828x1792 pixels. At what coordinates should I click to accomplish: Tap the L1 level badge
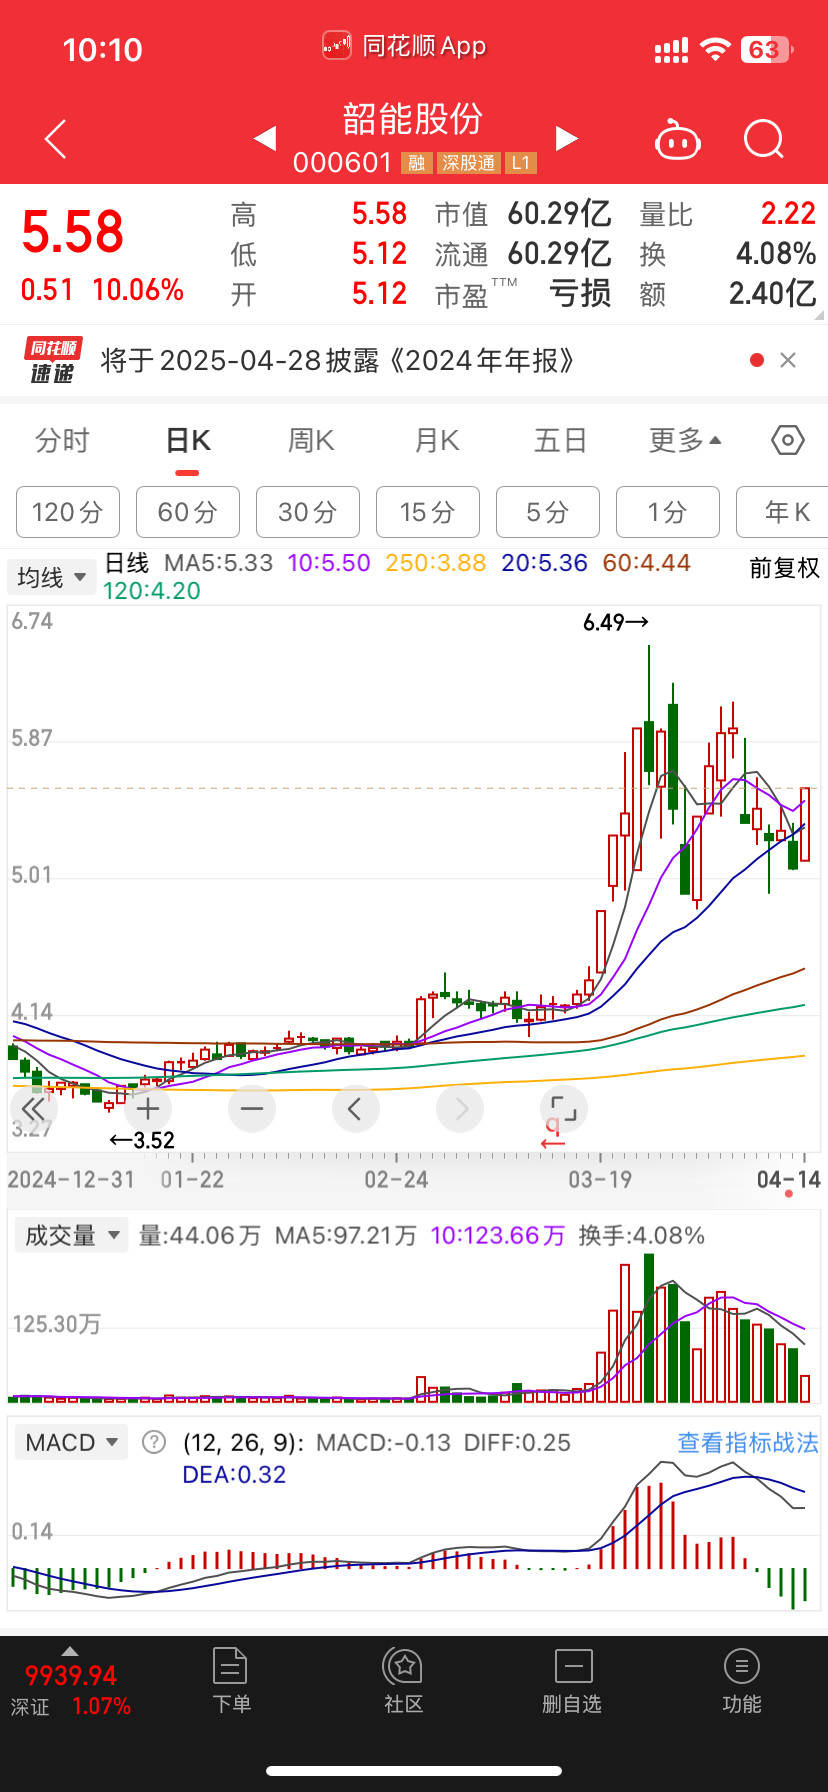point(521,163)
